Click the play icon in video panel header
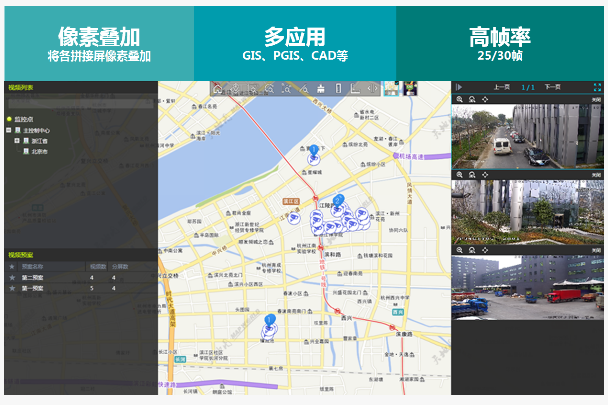608x405 pixels. 461,88
